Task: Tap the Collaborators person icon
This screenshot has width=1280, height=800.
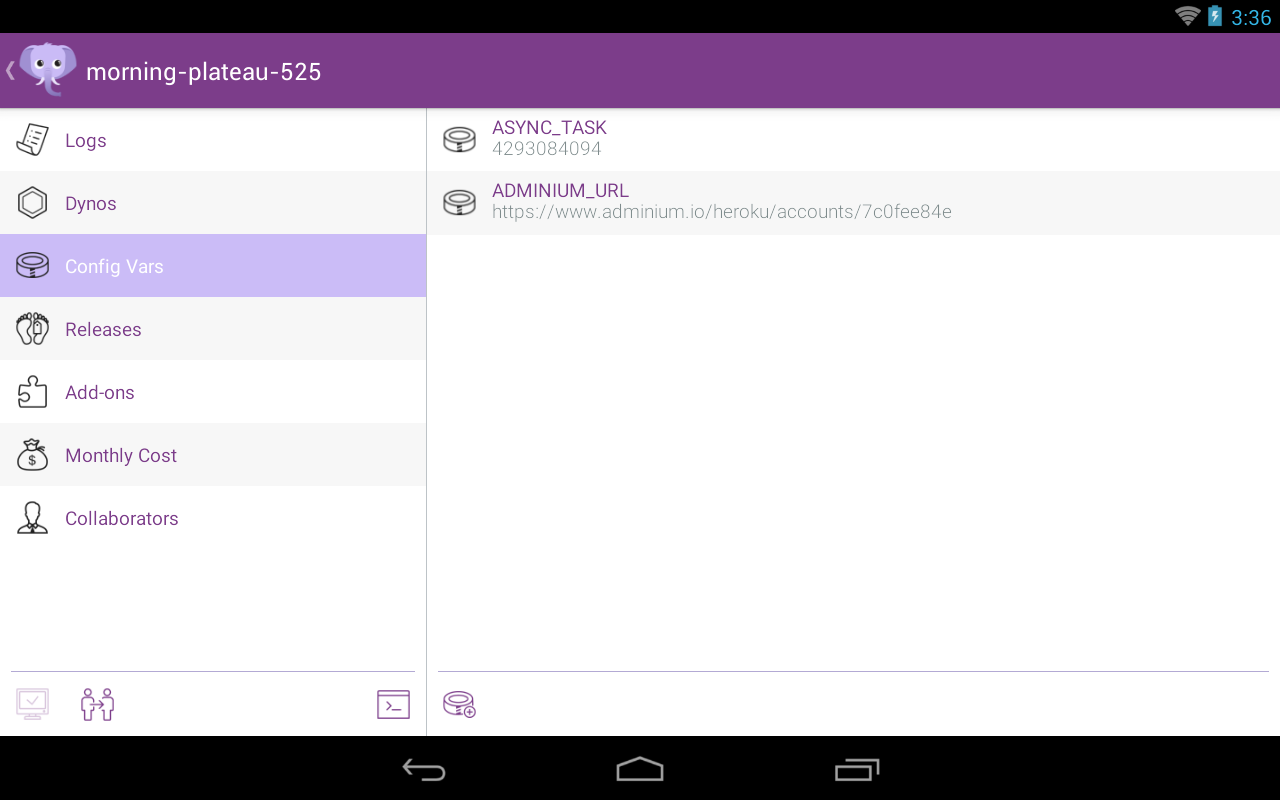Action: pos(32,518)
